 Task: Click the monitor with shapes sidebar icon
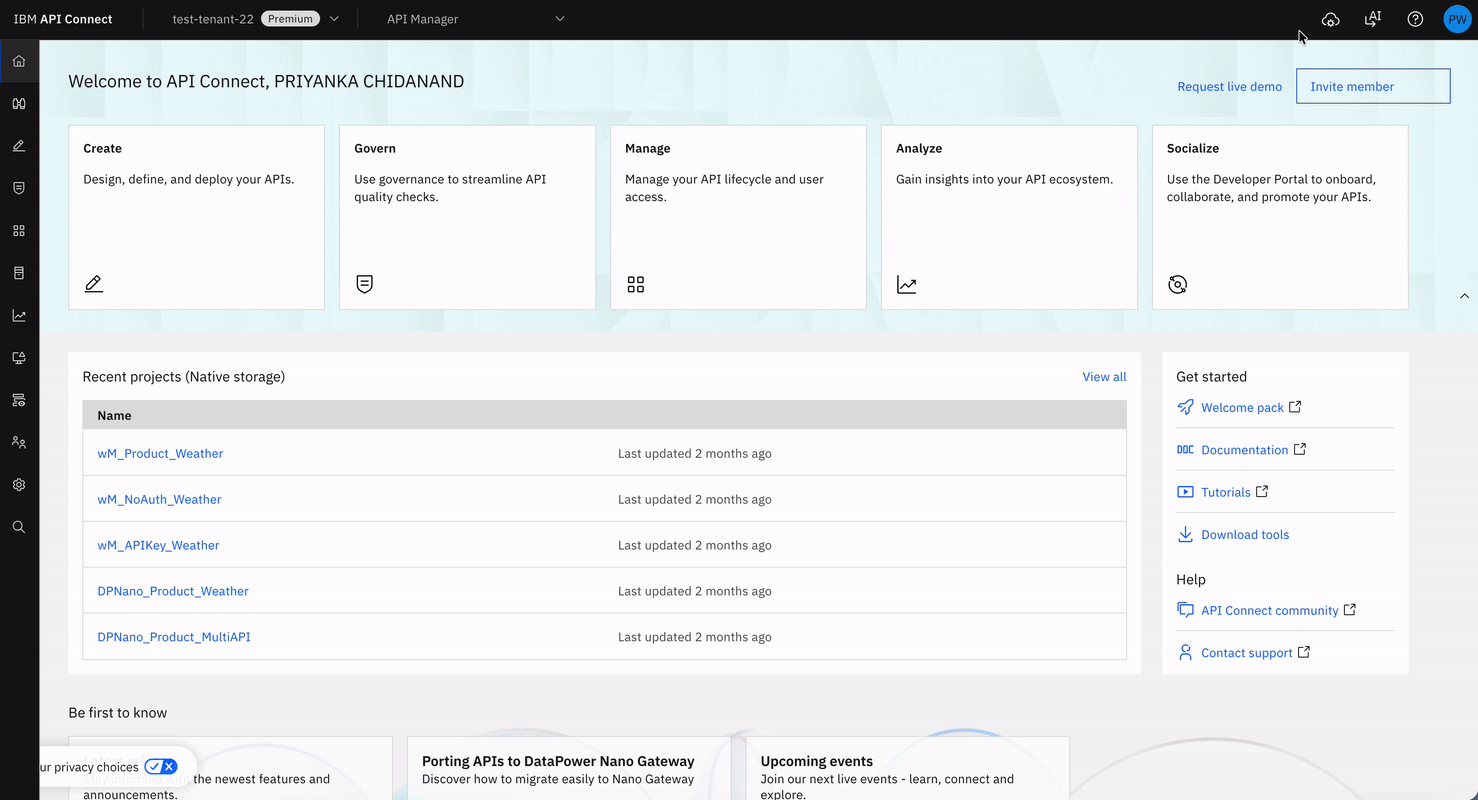click(19, 357)
